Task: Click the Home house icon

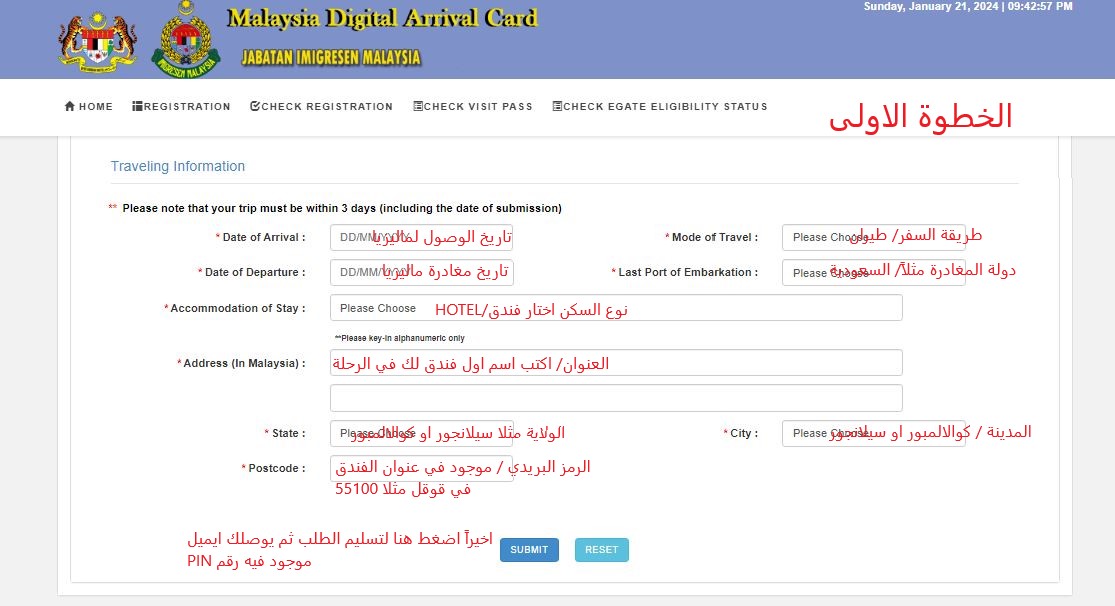Action: (70, 106)
